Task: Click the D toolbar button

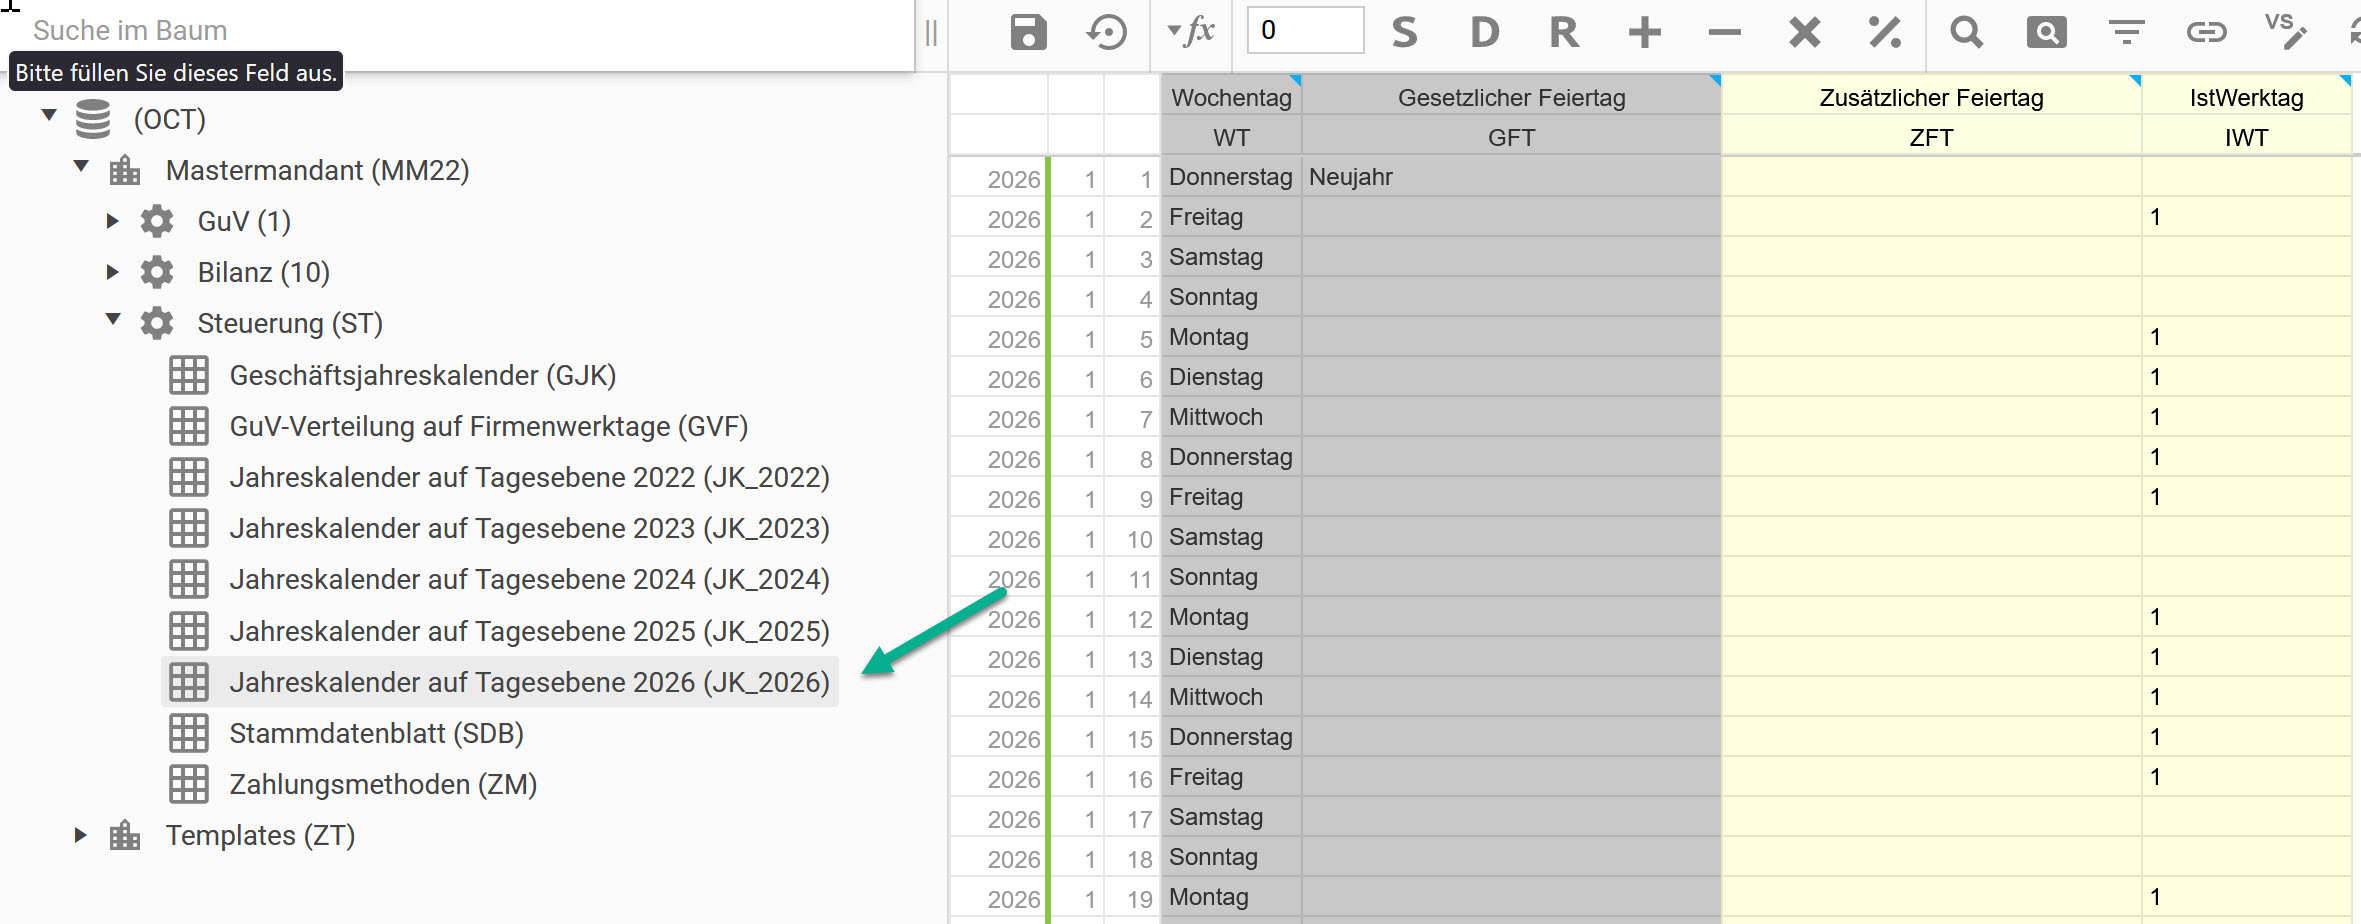Action: 1485,32
